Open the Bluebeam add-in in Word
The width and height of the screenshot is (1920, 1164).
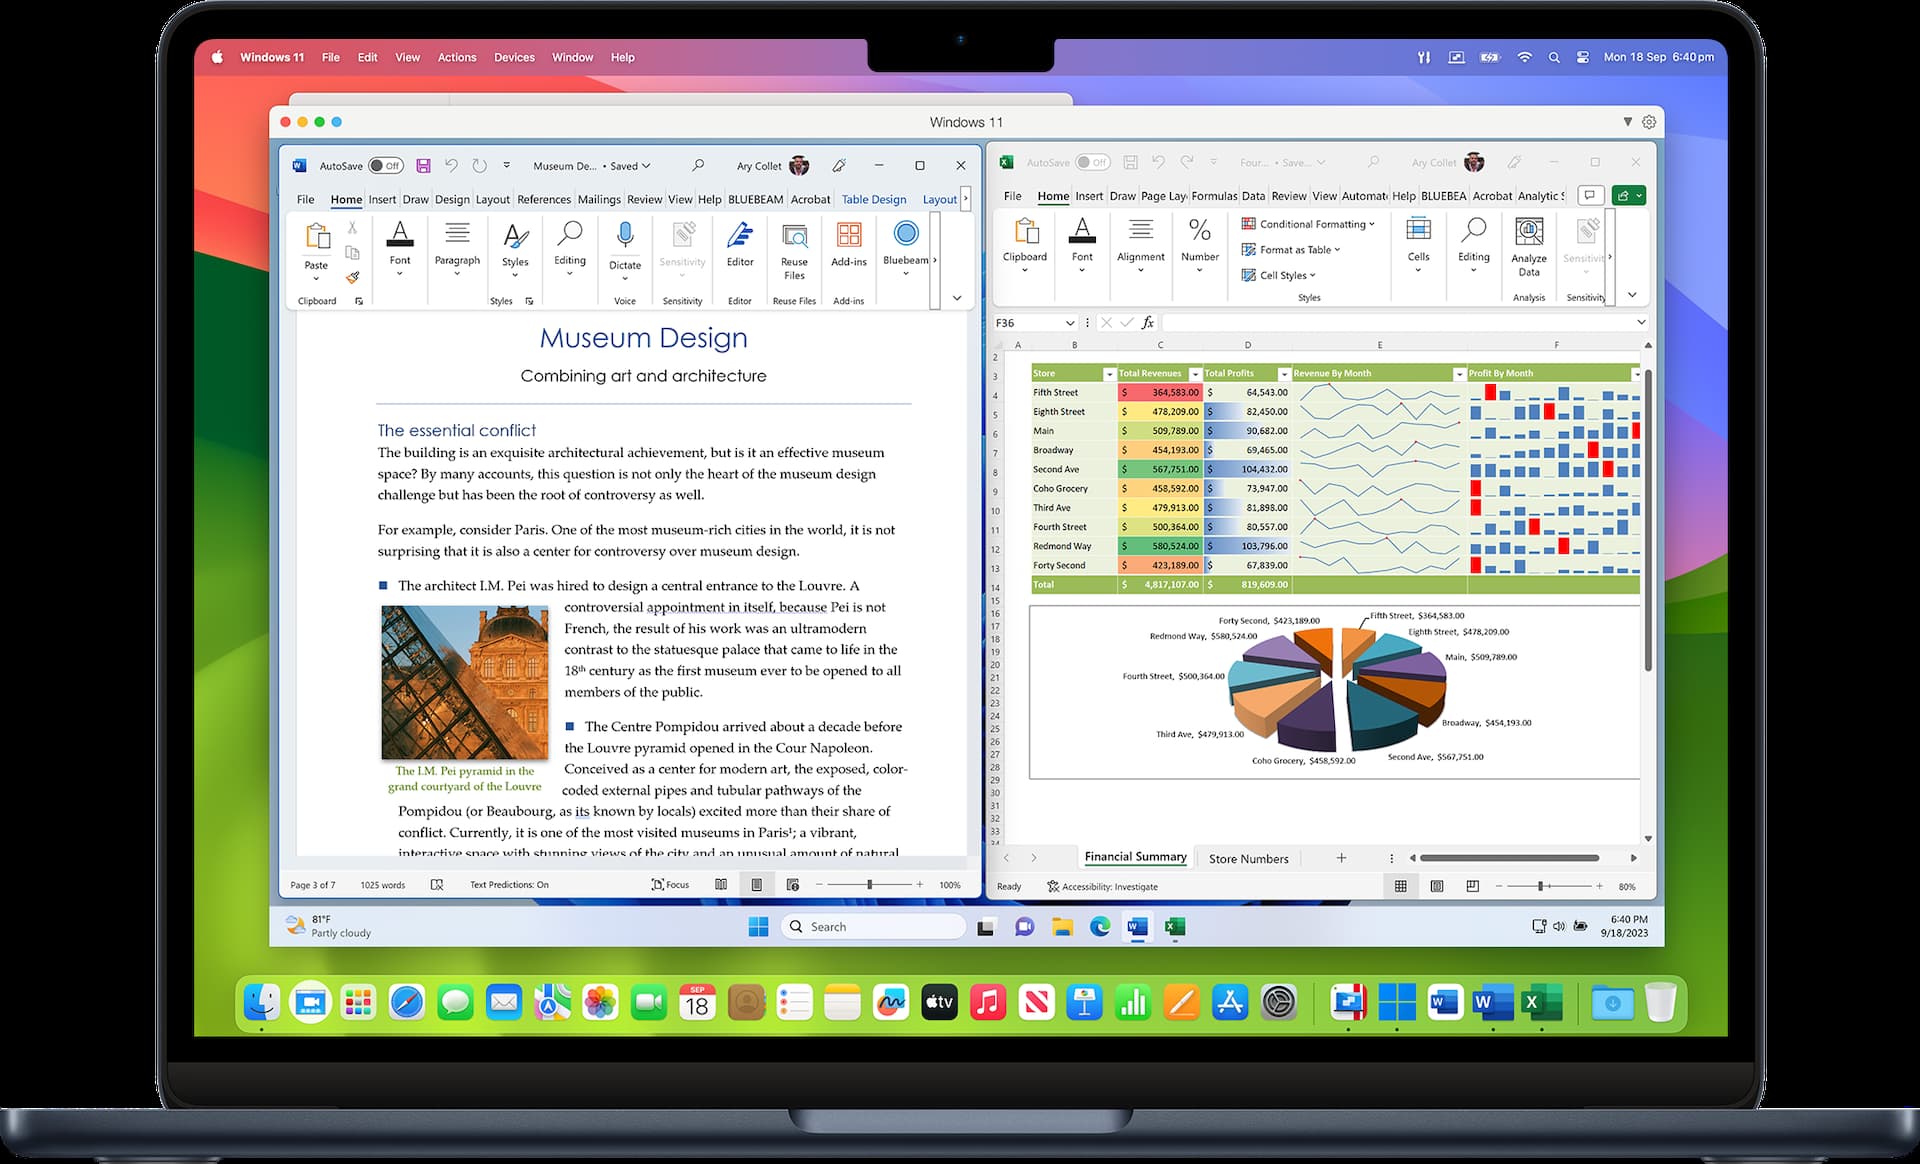904,250
